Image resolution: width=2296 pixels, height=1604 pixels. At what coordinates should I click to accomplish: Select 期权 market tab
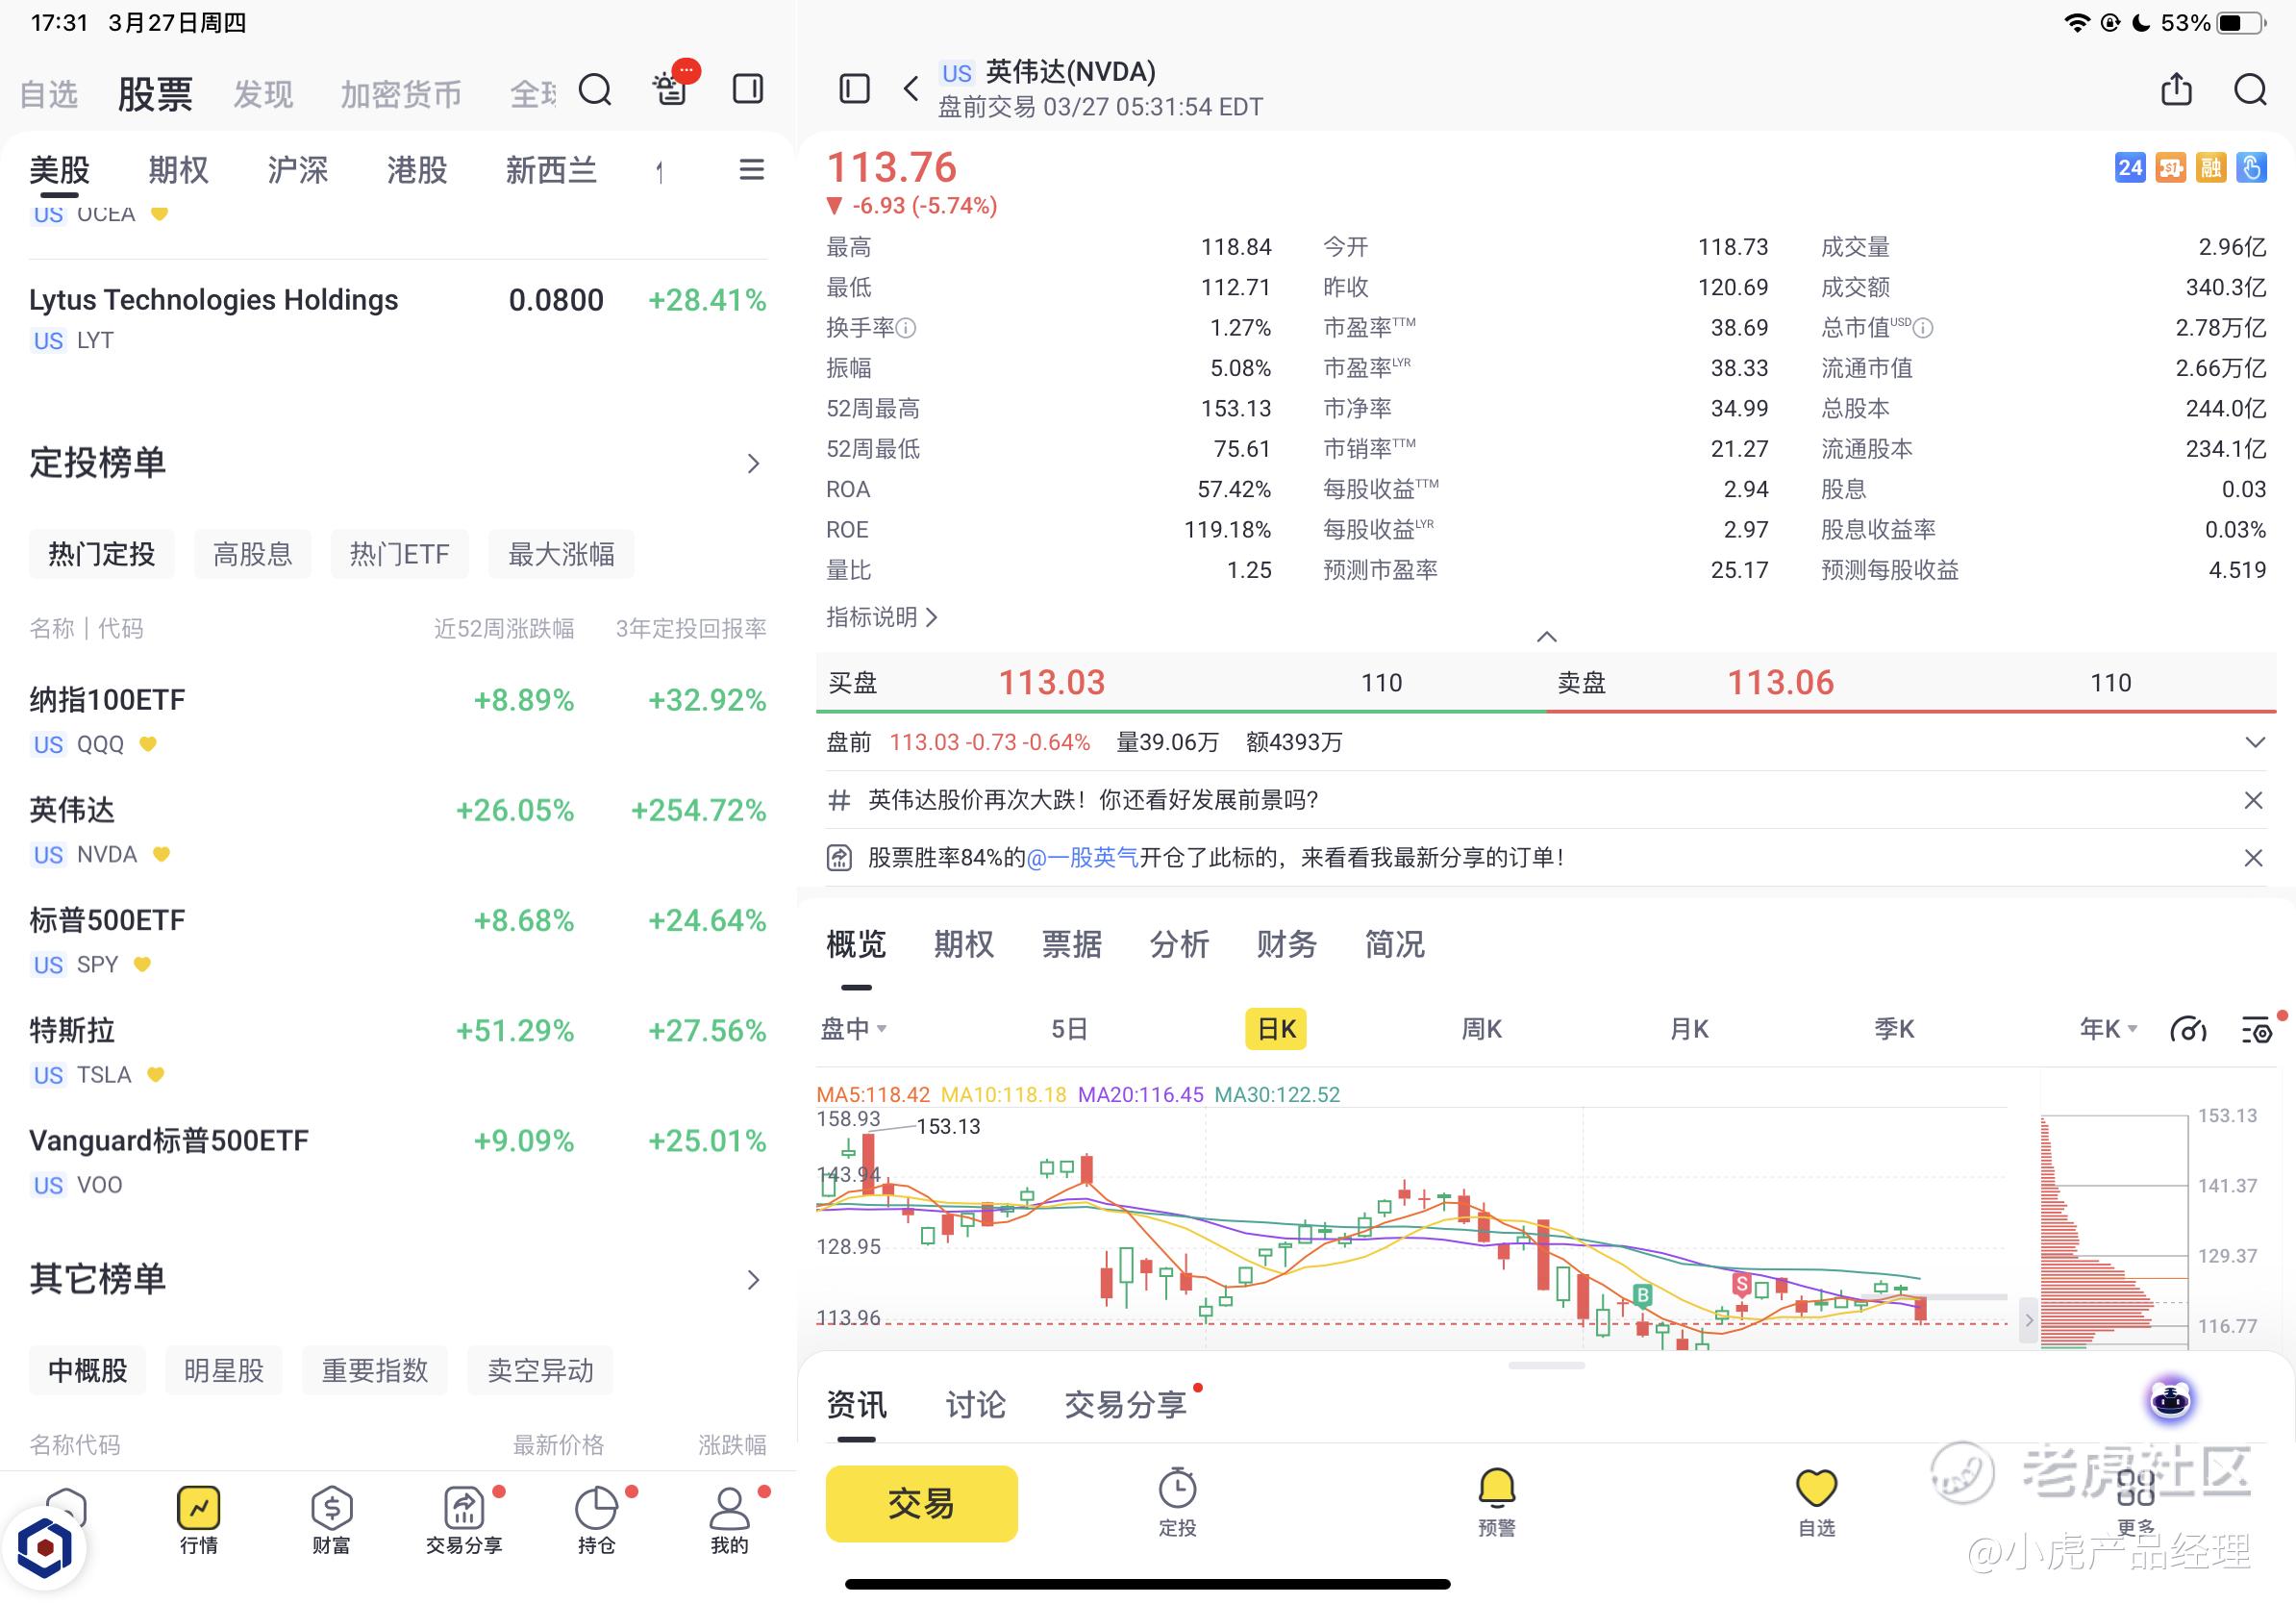click(x=178, y=170)
